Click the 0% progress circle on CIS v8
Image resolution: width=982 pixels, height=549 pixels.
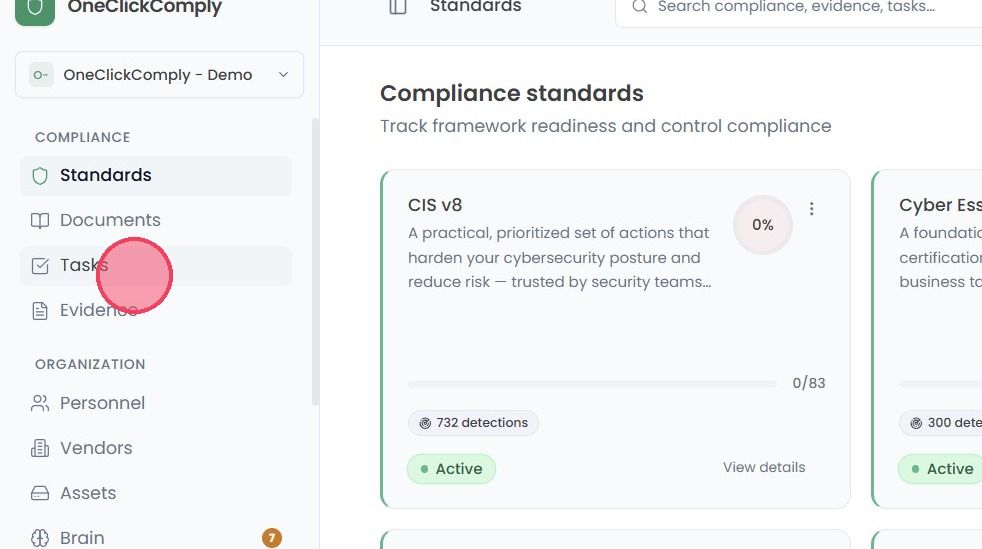point(763,225)
